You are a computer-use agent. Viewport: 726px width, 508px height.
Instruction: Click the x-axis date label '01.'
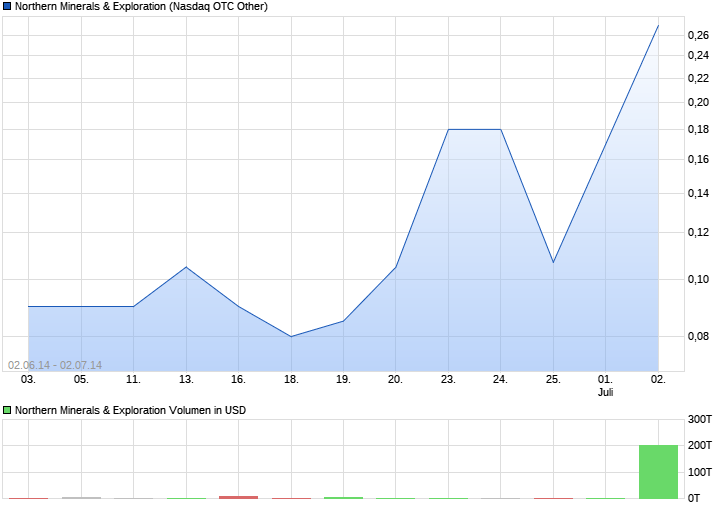(x=605, y=380)
